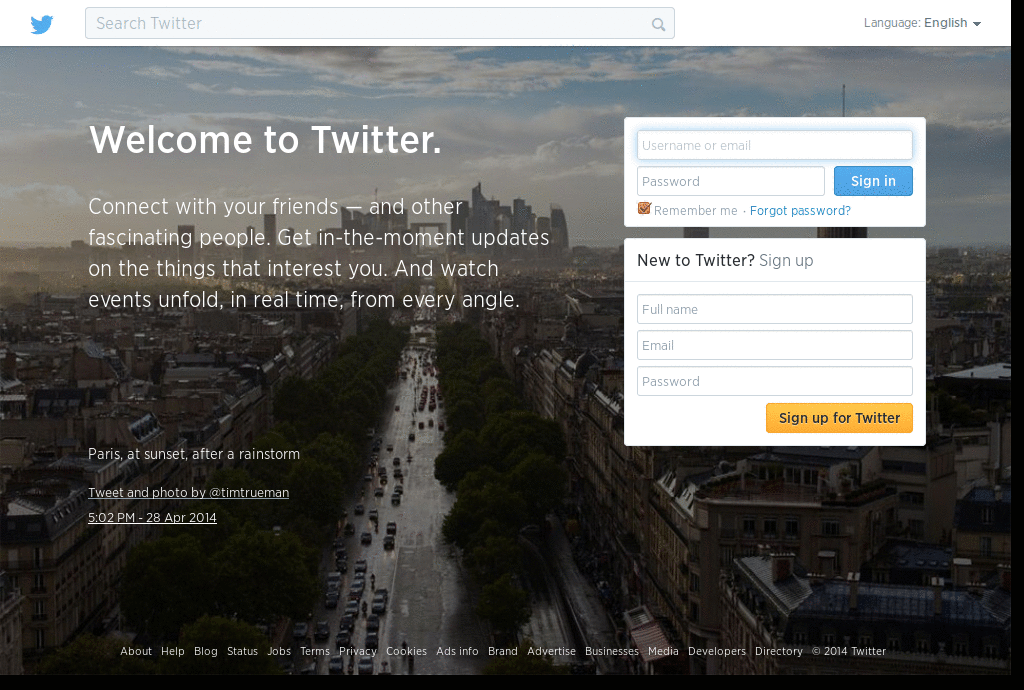Click the Twitter bird logo
This screenshot has height=690, width=1024.
click(x=42, y=24)
